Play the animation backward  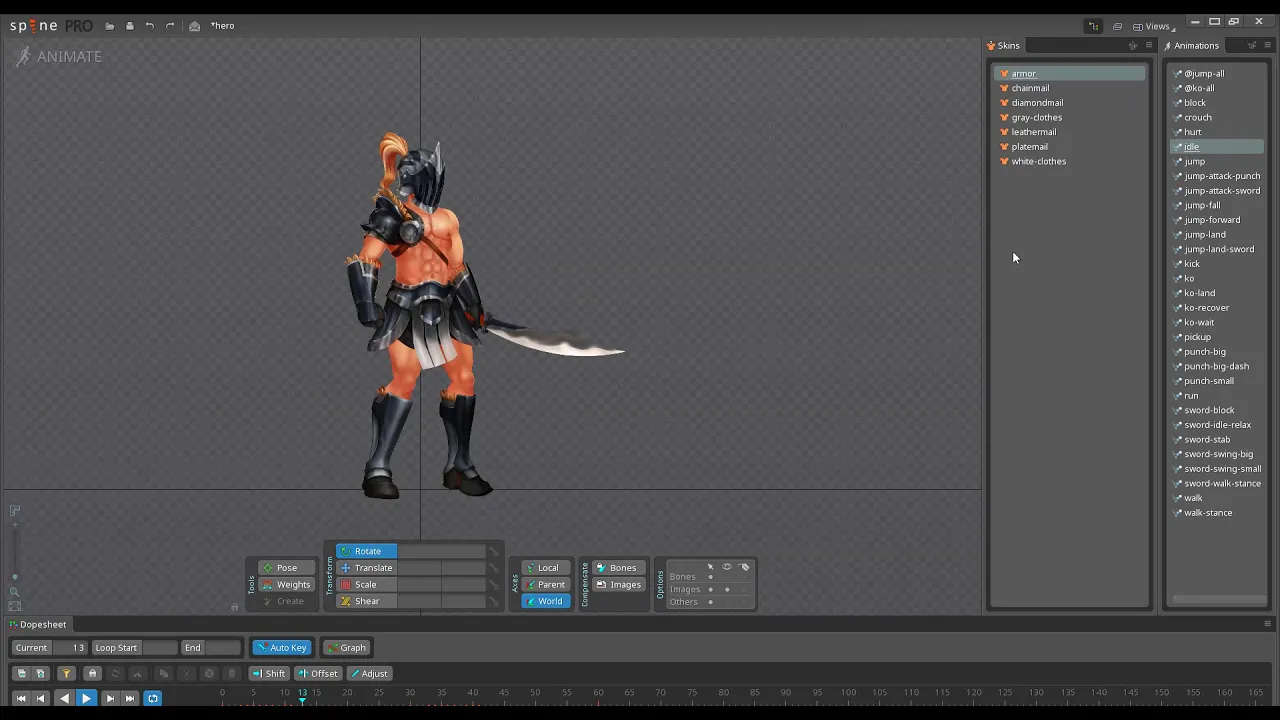64,698
